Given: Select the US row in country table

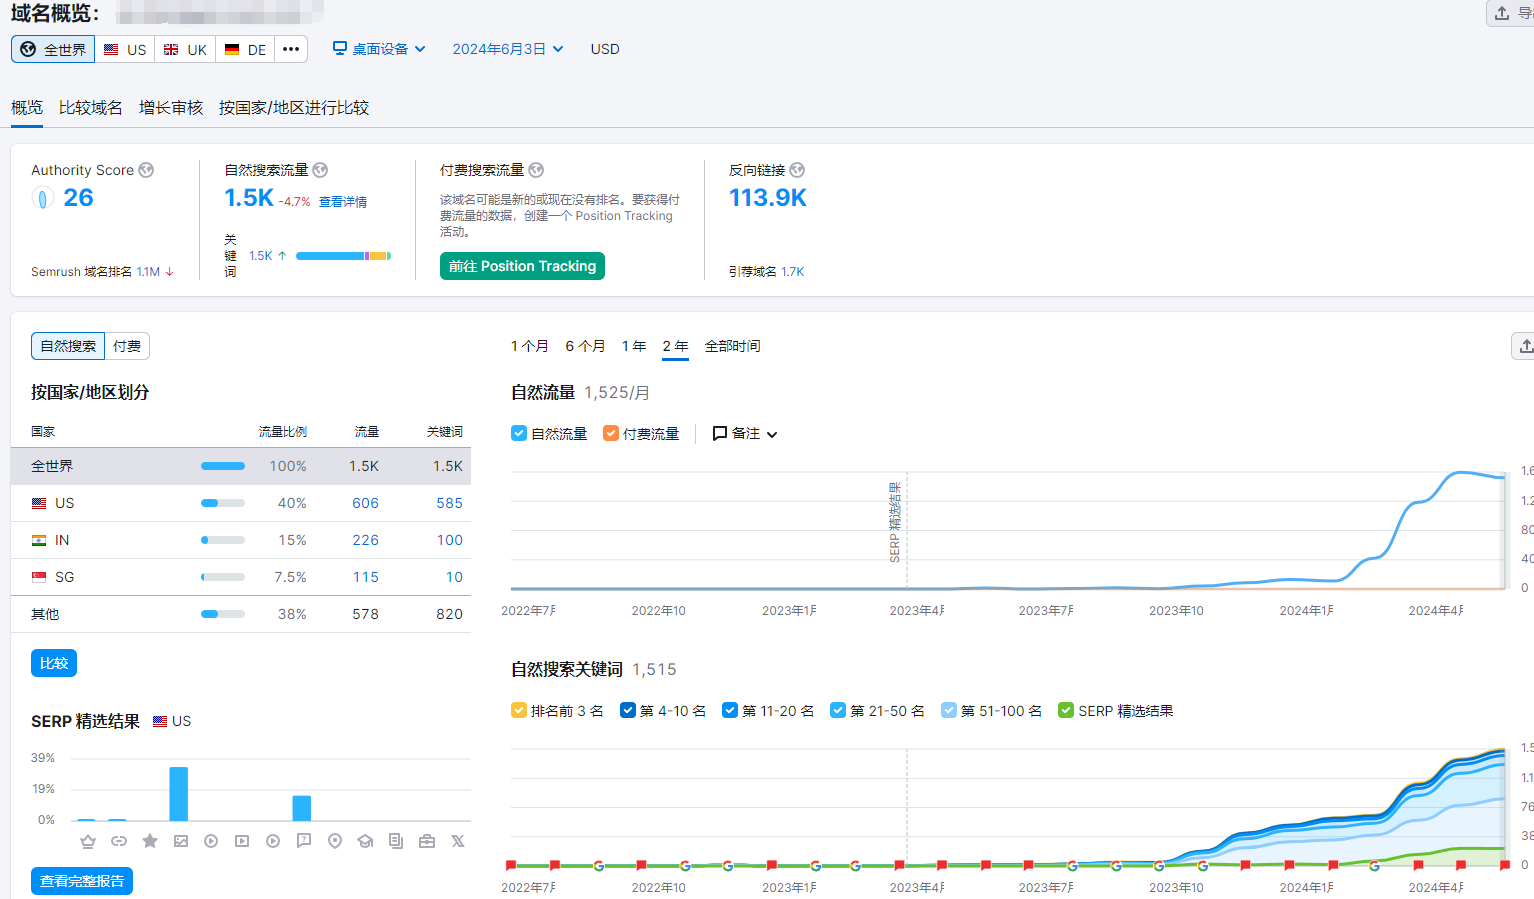Looking at the screenshot, I should 240,503.
